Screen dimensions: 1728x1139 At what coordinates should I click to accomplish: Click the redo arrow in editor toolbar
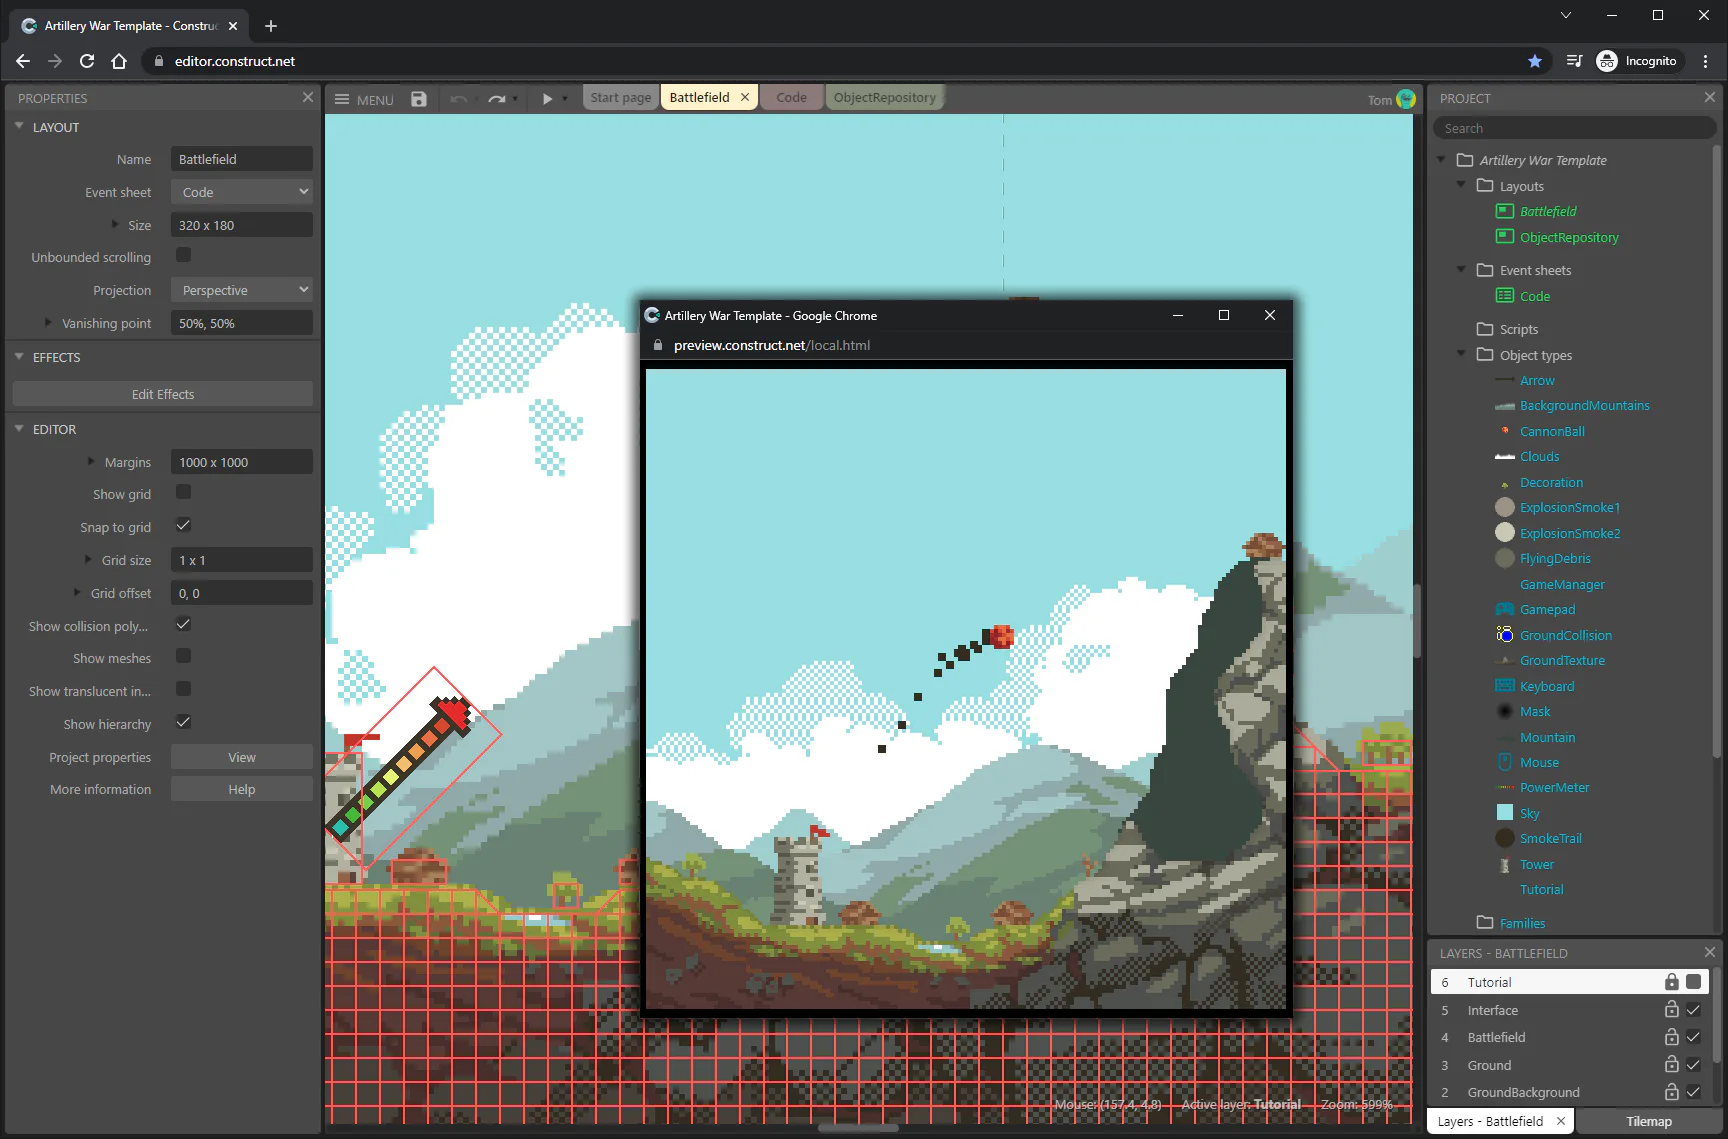(x=496, y=98)
